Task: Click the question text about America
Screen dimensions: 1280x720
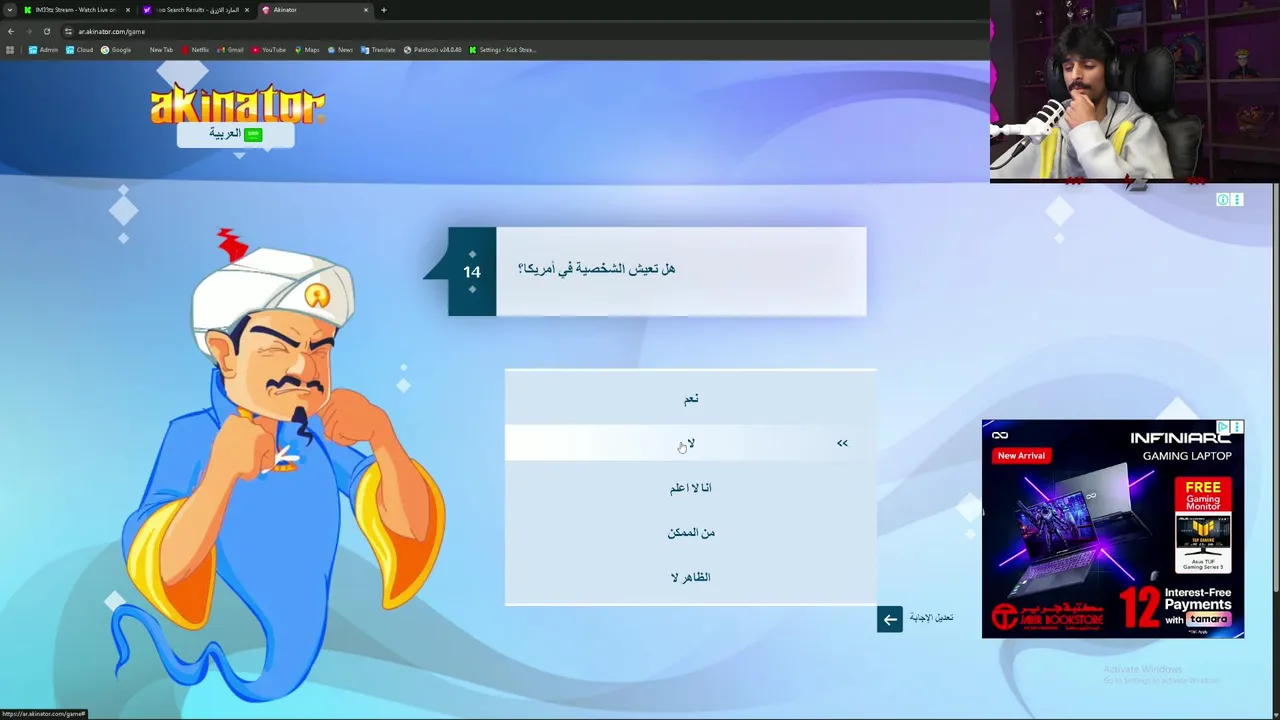Action: pos(597,269)
